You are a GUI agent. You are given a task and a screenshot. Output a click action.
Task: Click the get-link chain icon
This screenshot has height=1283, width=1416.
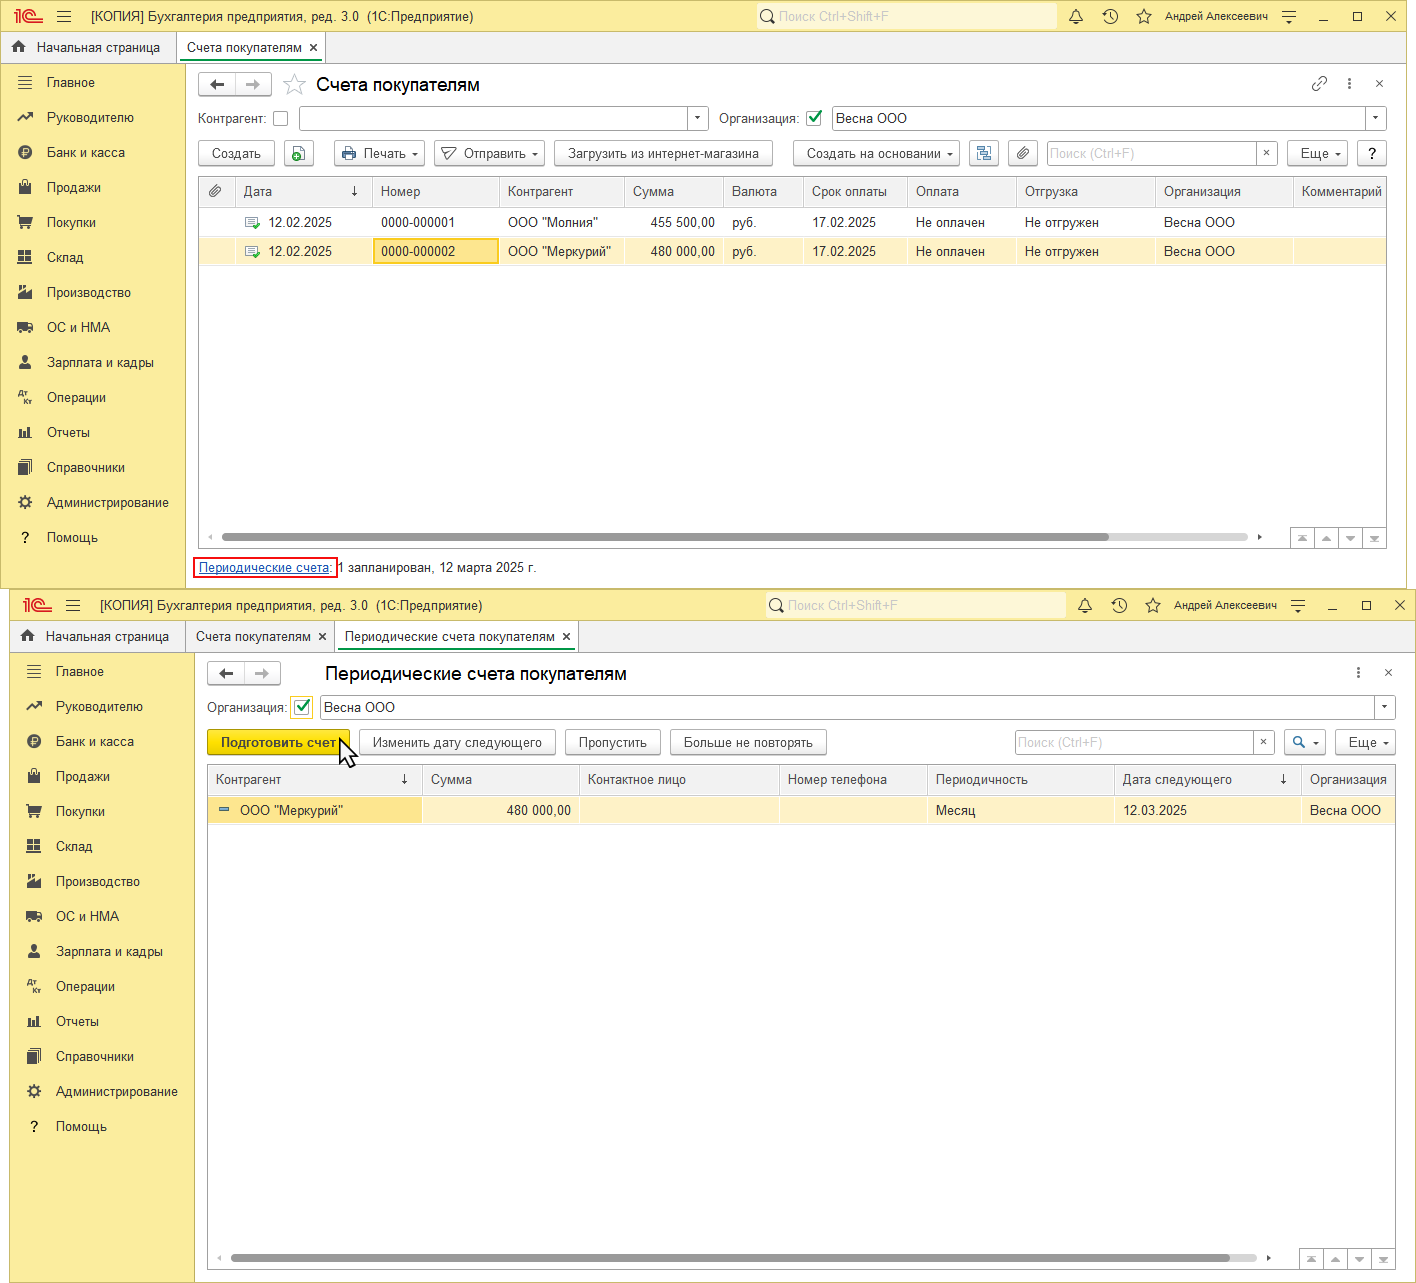pos(1319,84)
